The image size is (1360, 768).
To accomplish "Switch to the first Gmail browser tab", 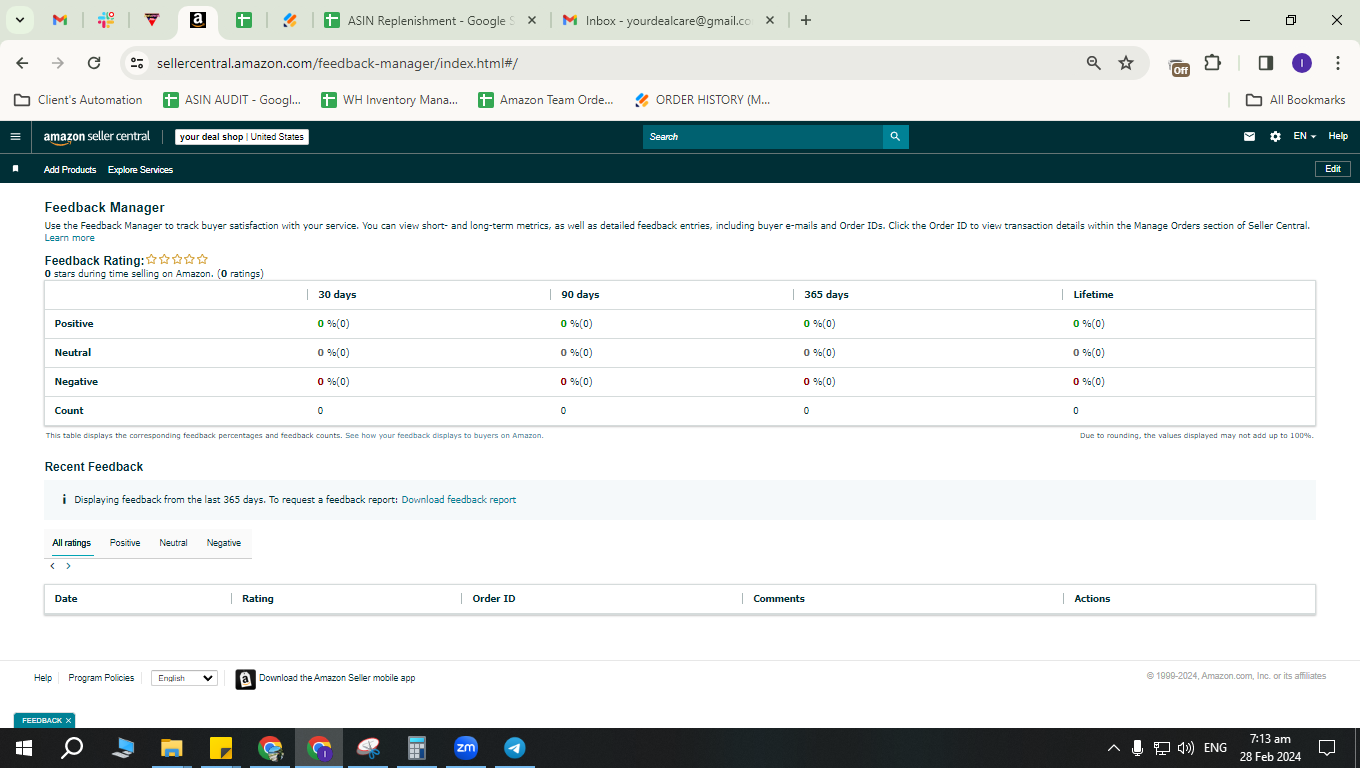I will click(x=59, y=20).
